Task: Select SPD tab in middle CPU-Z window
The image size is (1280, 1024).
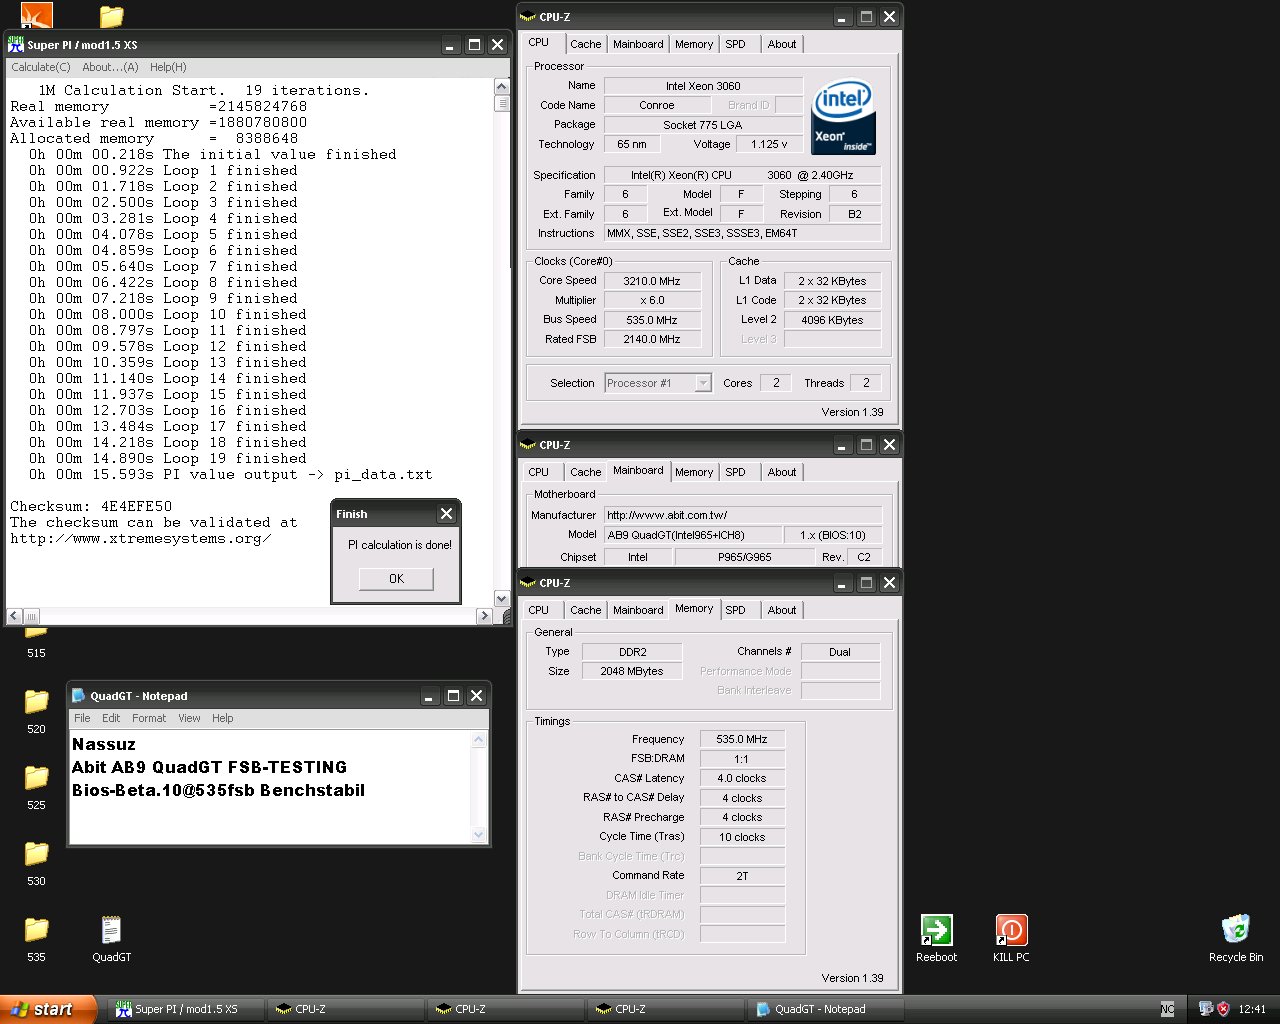Action: [736, 472]
